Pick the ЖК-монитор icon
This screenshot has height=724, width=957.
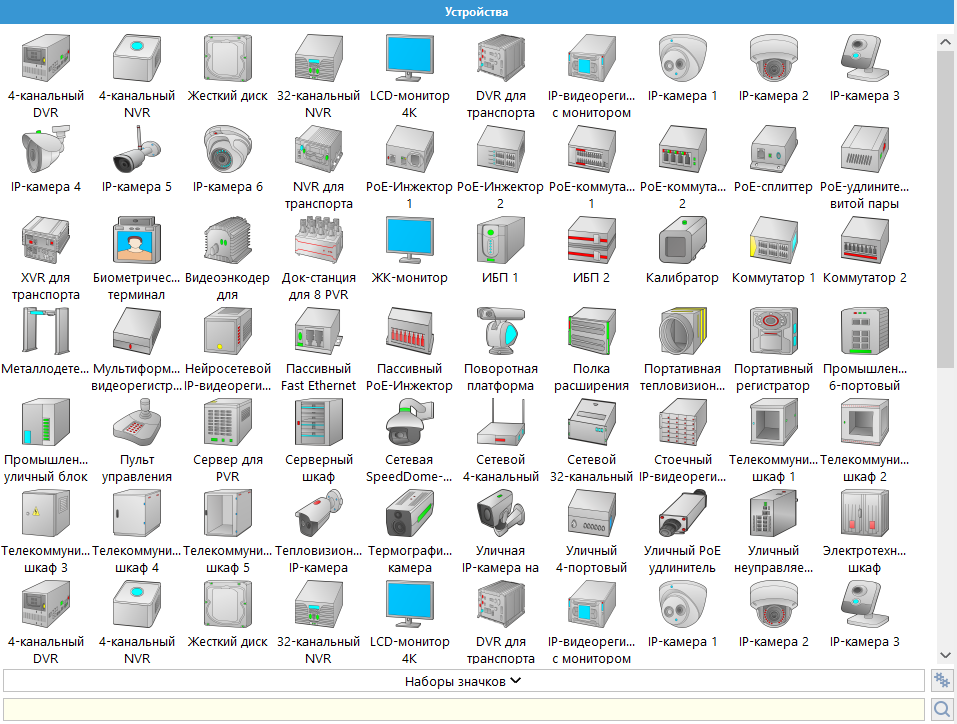pos(410,241)
